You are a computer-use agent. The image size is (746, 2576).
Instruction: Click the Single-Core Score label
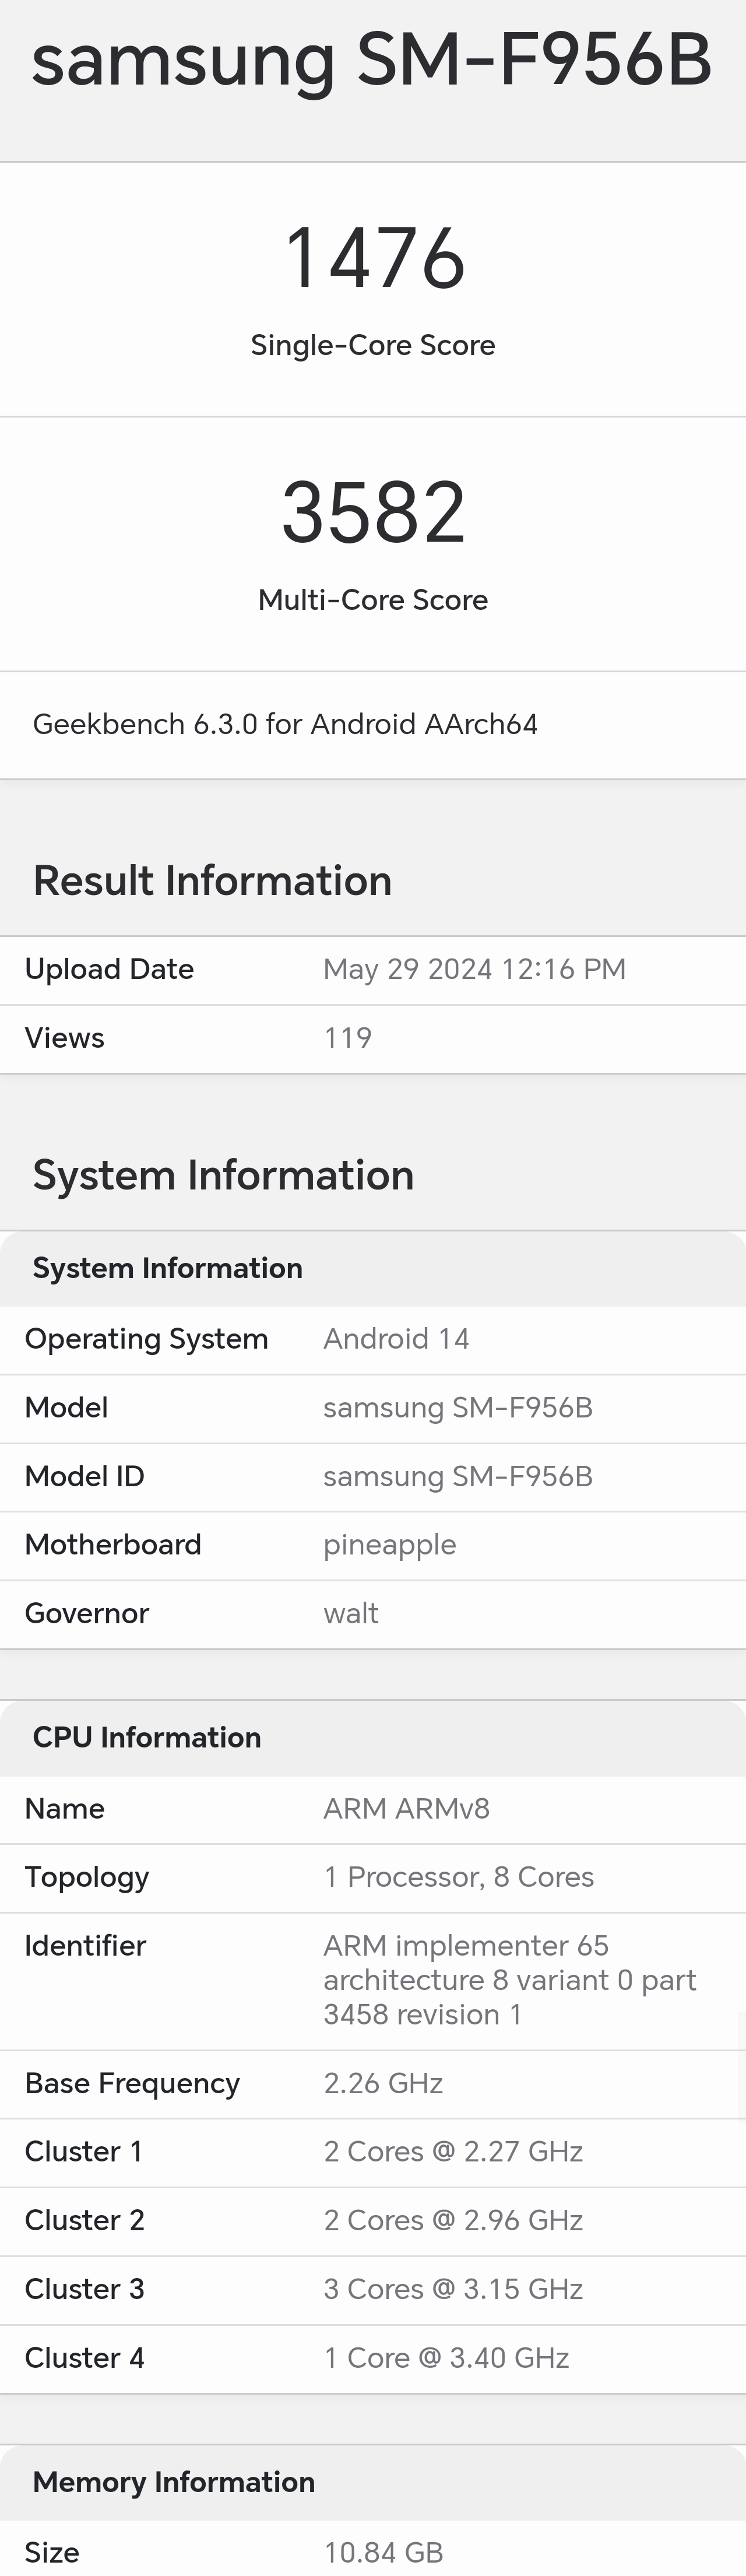click(373, 345)
